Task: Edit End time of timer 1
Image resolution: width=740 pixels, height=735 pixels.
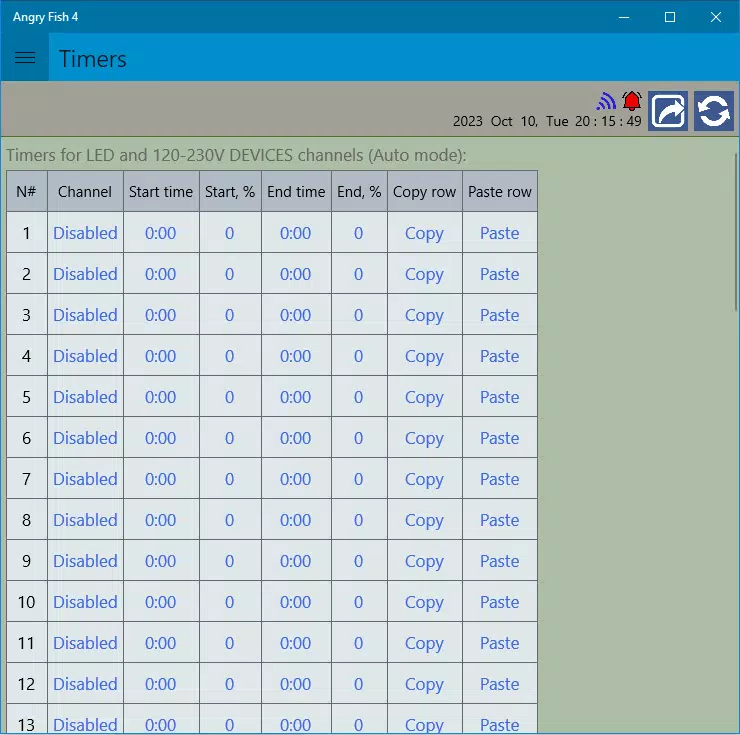Action: click(x=295, y=233)
